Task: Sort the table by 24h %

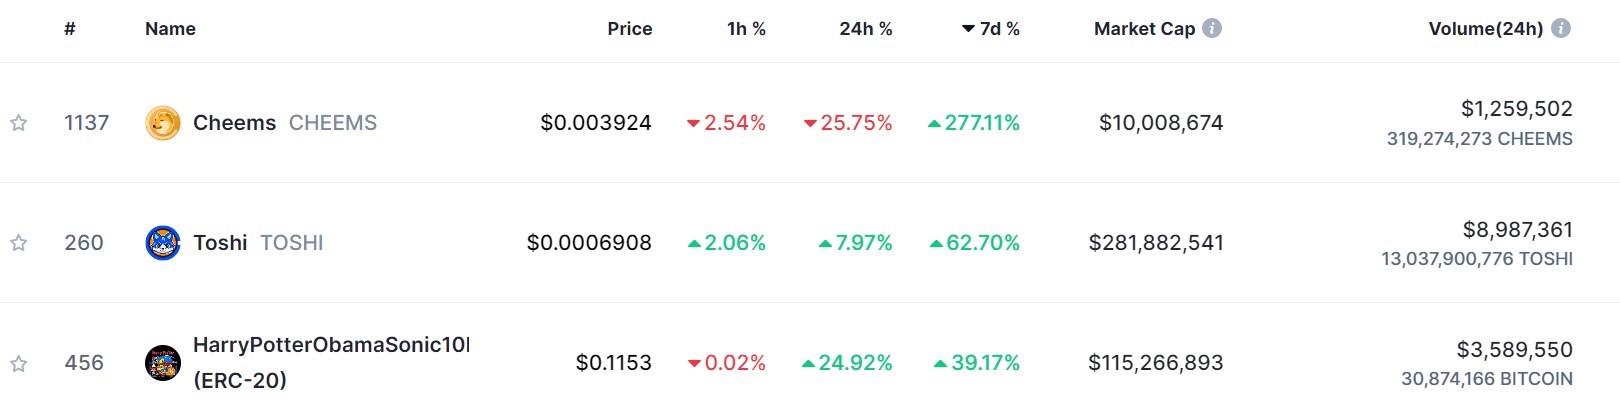Action: [866, 29]
